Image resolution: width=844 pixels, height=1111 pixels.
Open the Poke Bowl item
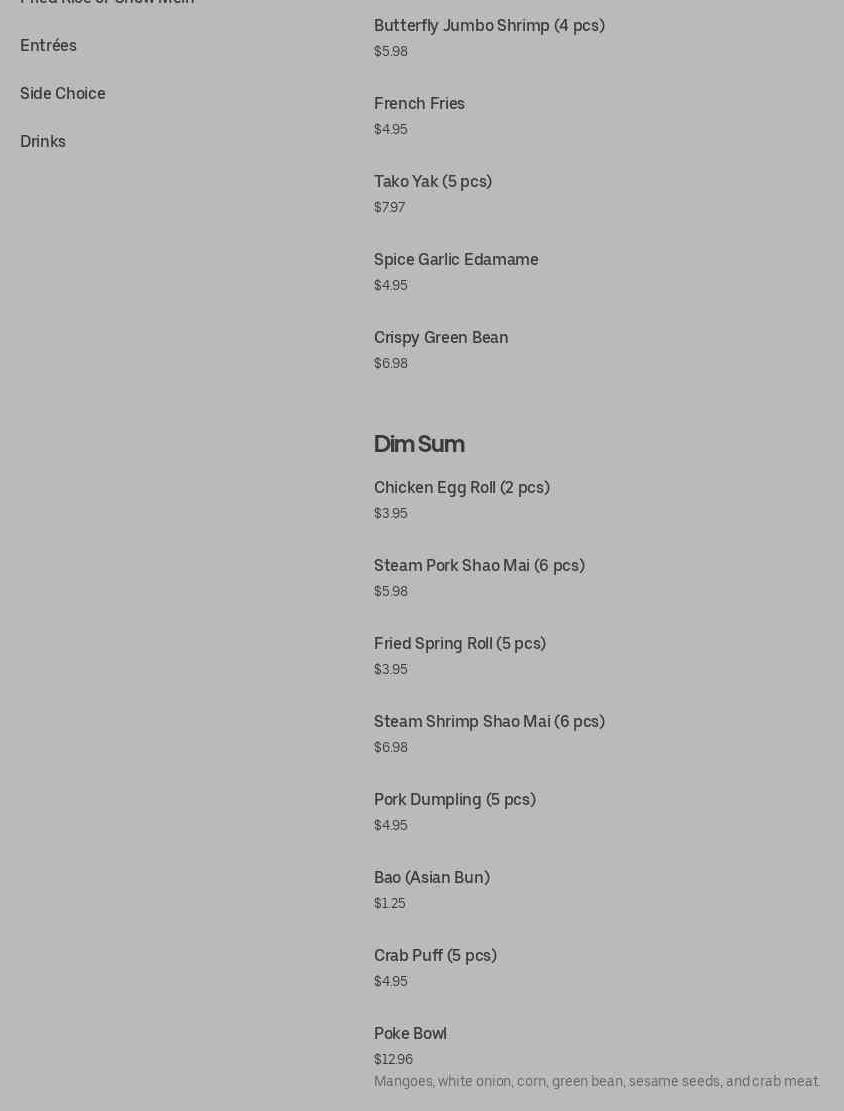pyautogui.click(x=410, y=1034)
